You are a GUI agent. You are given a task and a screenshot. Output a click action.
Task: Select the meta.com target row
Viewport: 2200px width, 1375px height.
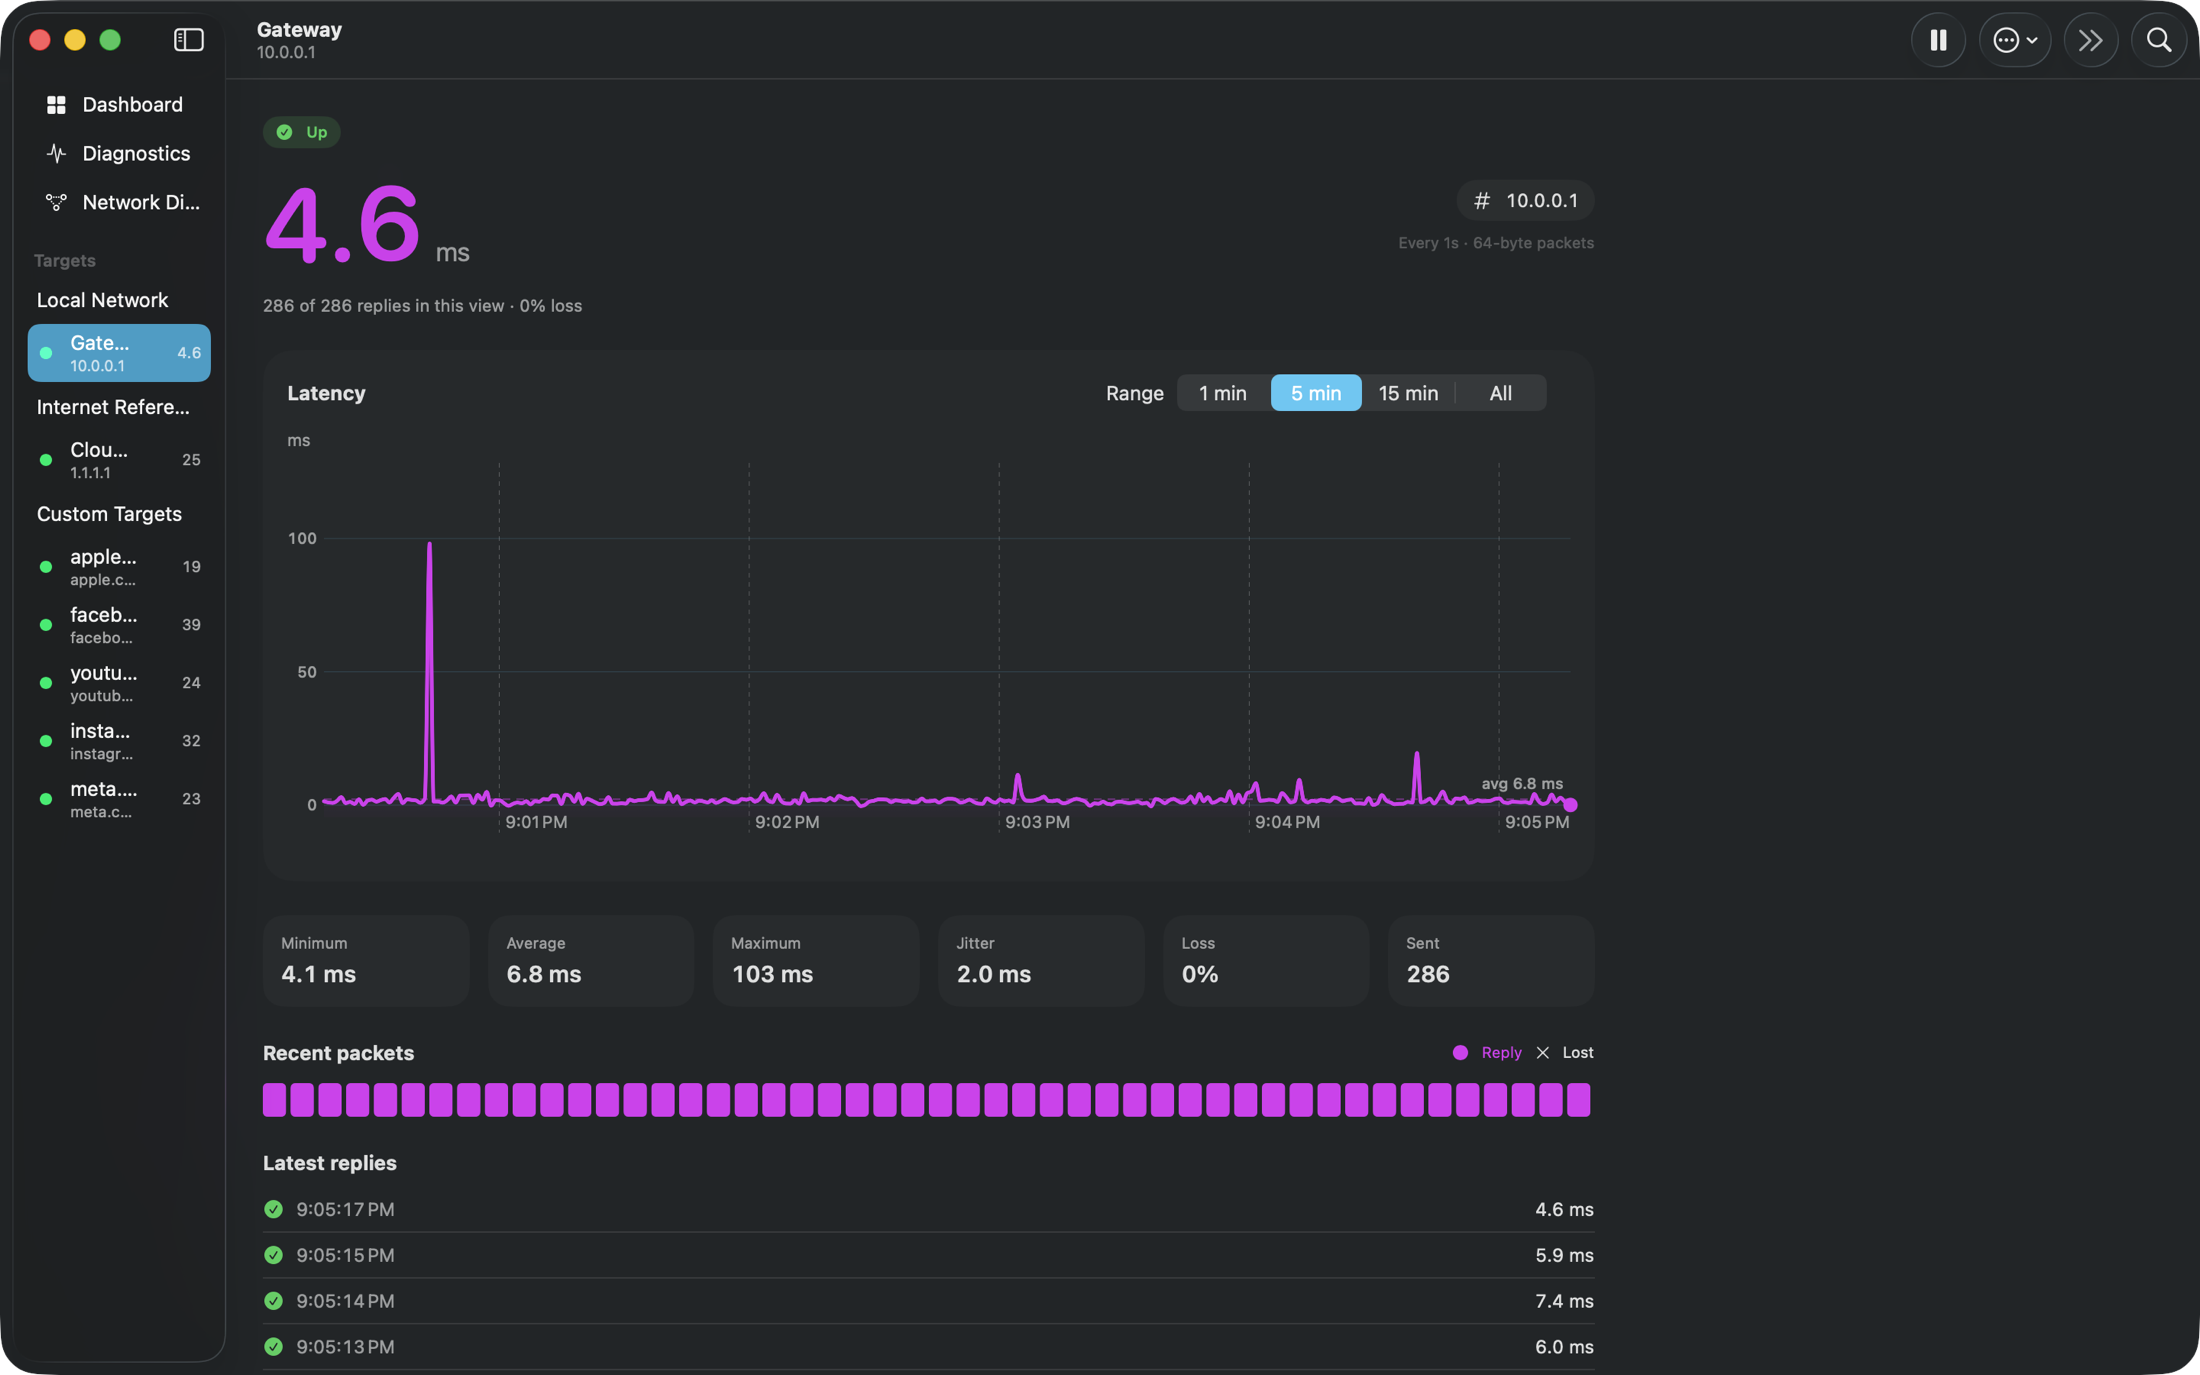tap(119, 799)
